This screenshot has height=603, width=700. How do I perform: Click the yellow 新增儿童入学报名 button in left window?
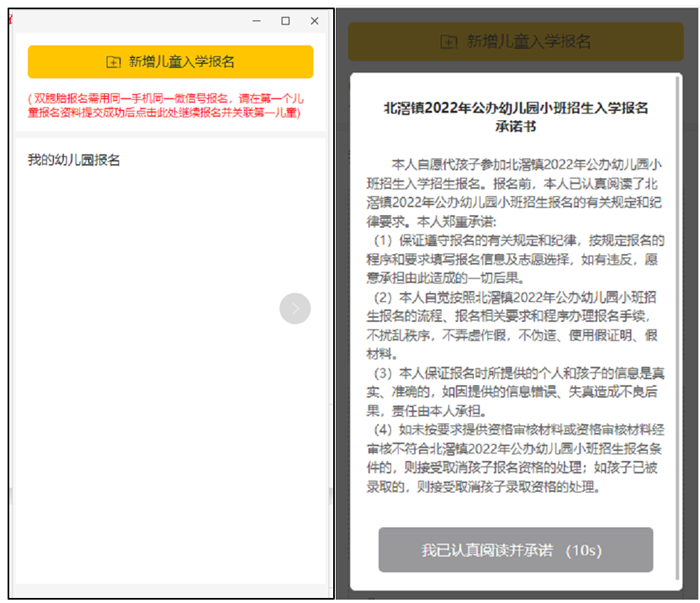click(x=170, y=62)
